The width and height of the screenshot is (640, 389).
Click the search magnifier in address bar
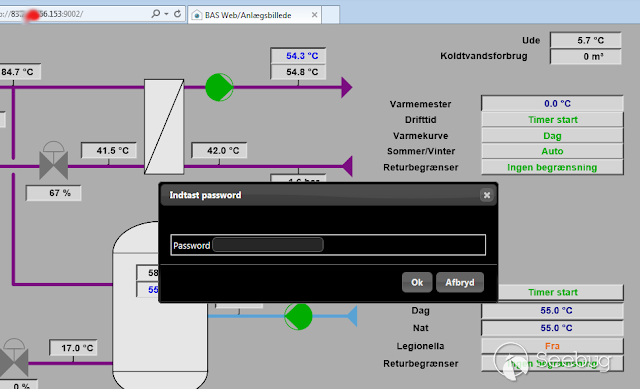[156, 14]
